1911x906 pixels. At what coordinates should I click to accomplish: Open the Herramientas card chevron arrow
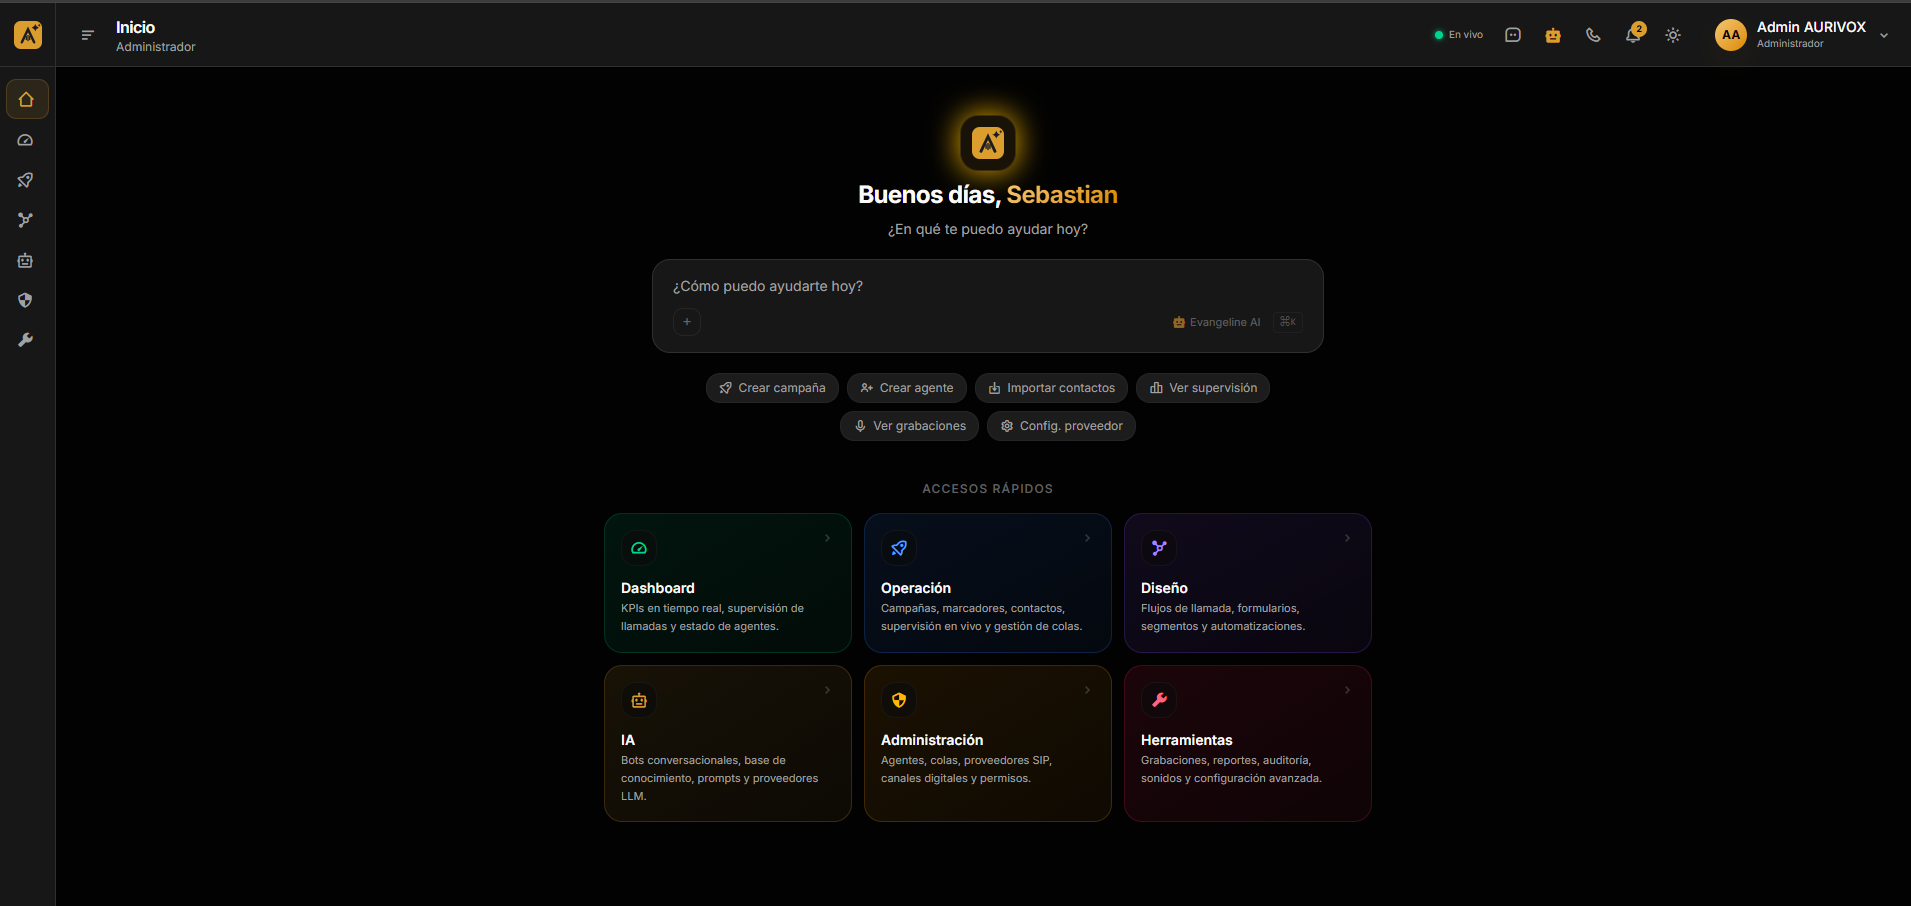pos(1347,690)
